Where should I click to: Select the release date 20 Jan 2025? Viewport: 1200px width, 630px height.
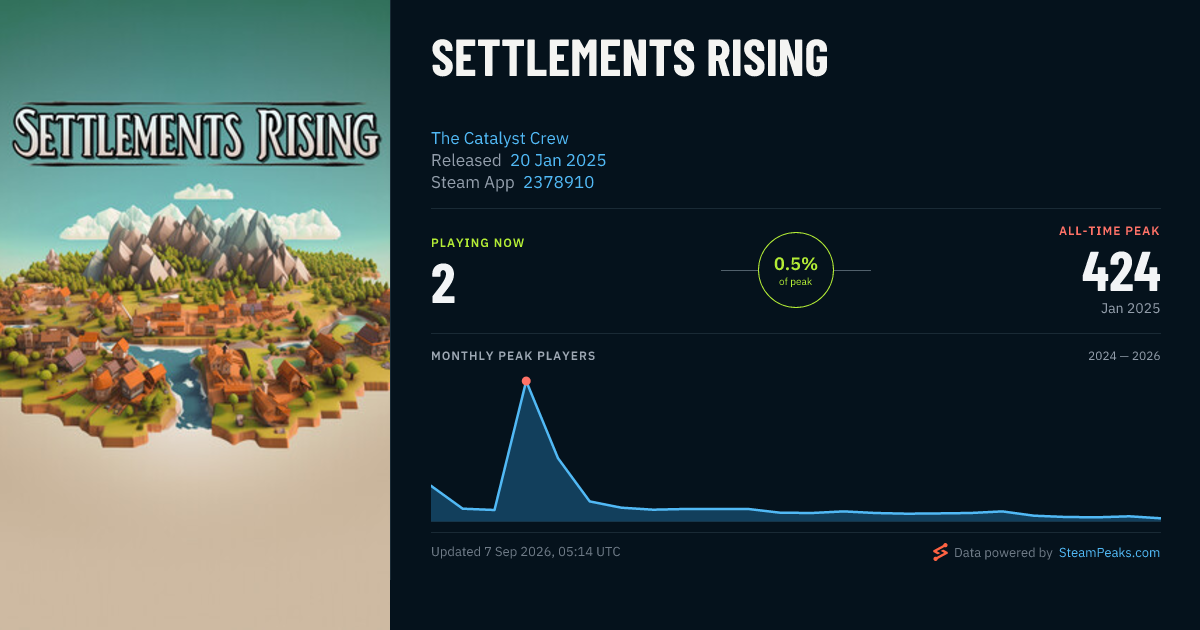tap(558, 160)
